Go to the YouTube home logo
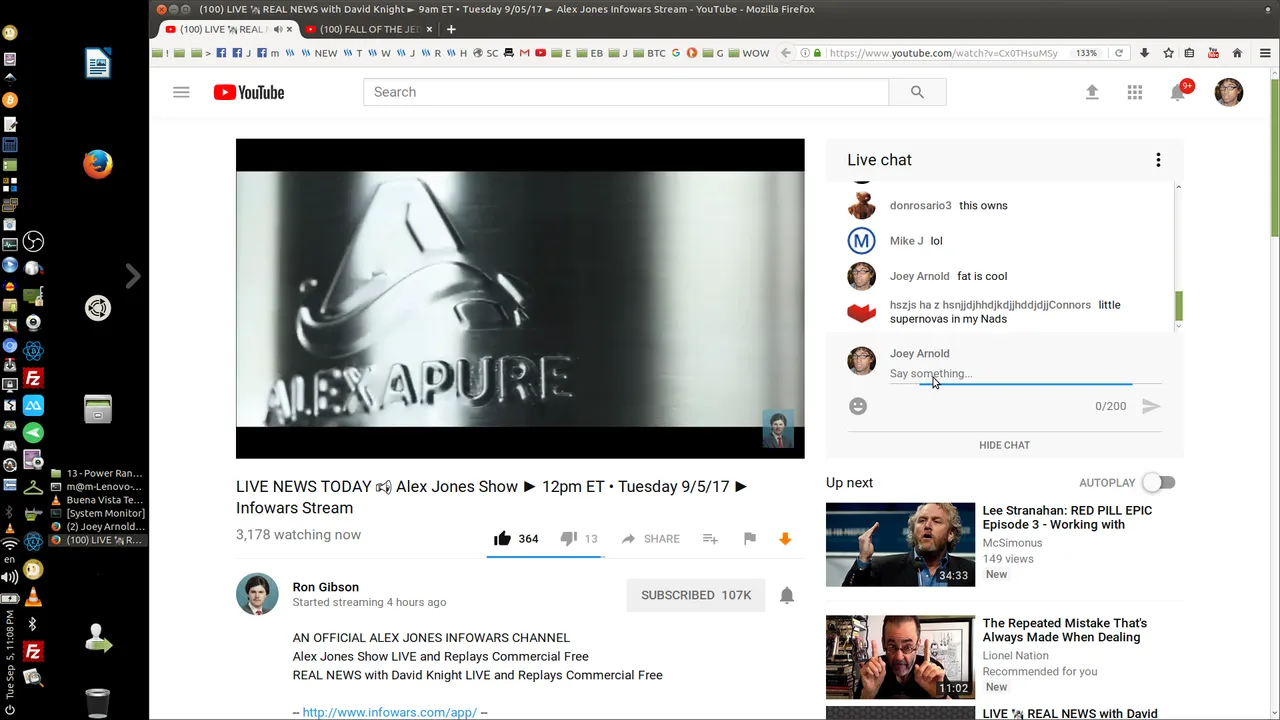This screenshot has height=720, width=1280. (249, 92)
